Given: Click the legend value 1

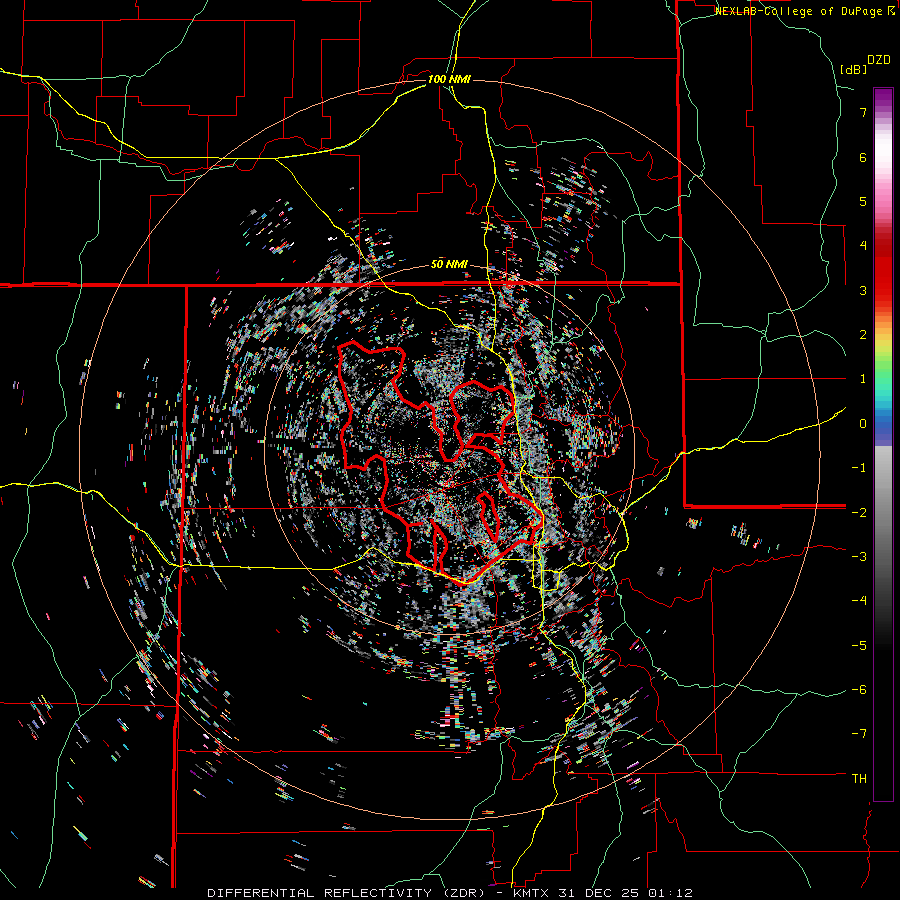Looking at the screenshot, I should tap(863, 379).
